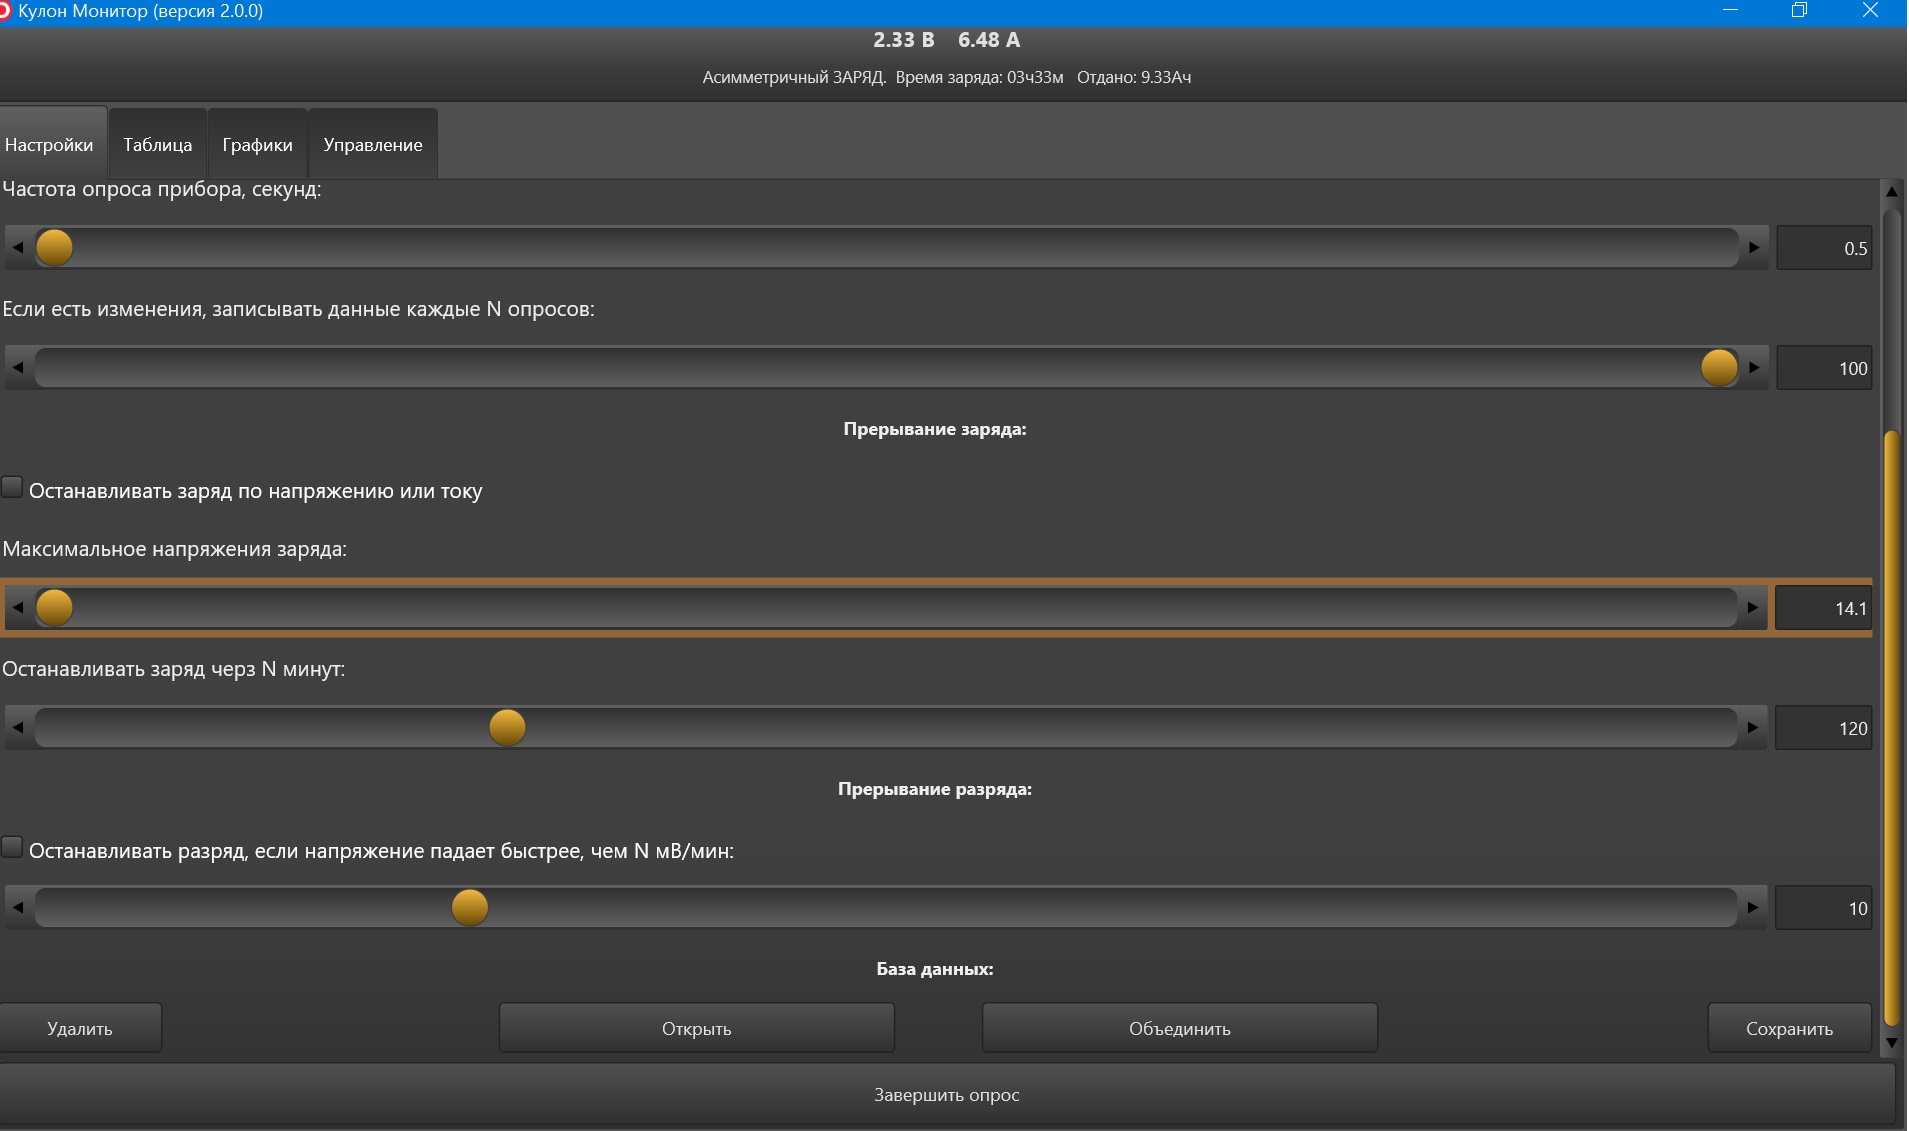Click the app icon in the title bar

pyautogui.click(x=4, y=11)
